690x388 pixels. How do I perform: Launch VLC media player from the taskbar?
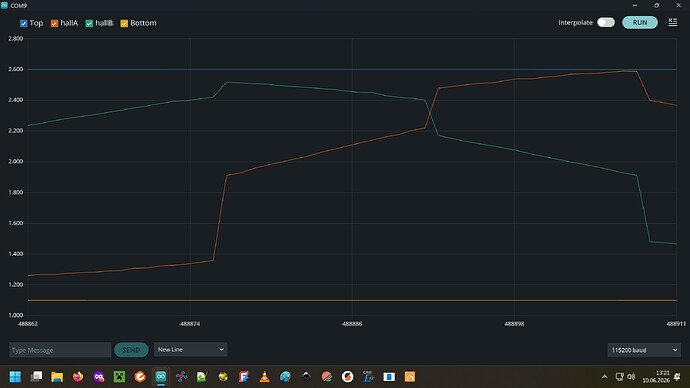pos(264,377)
